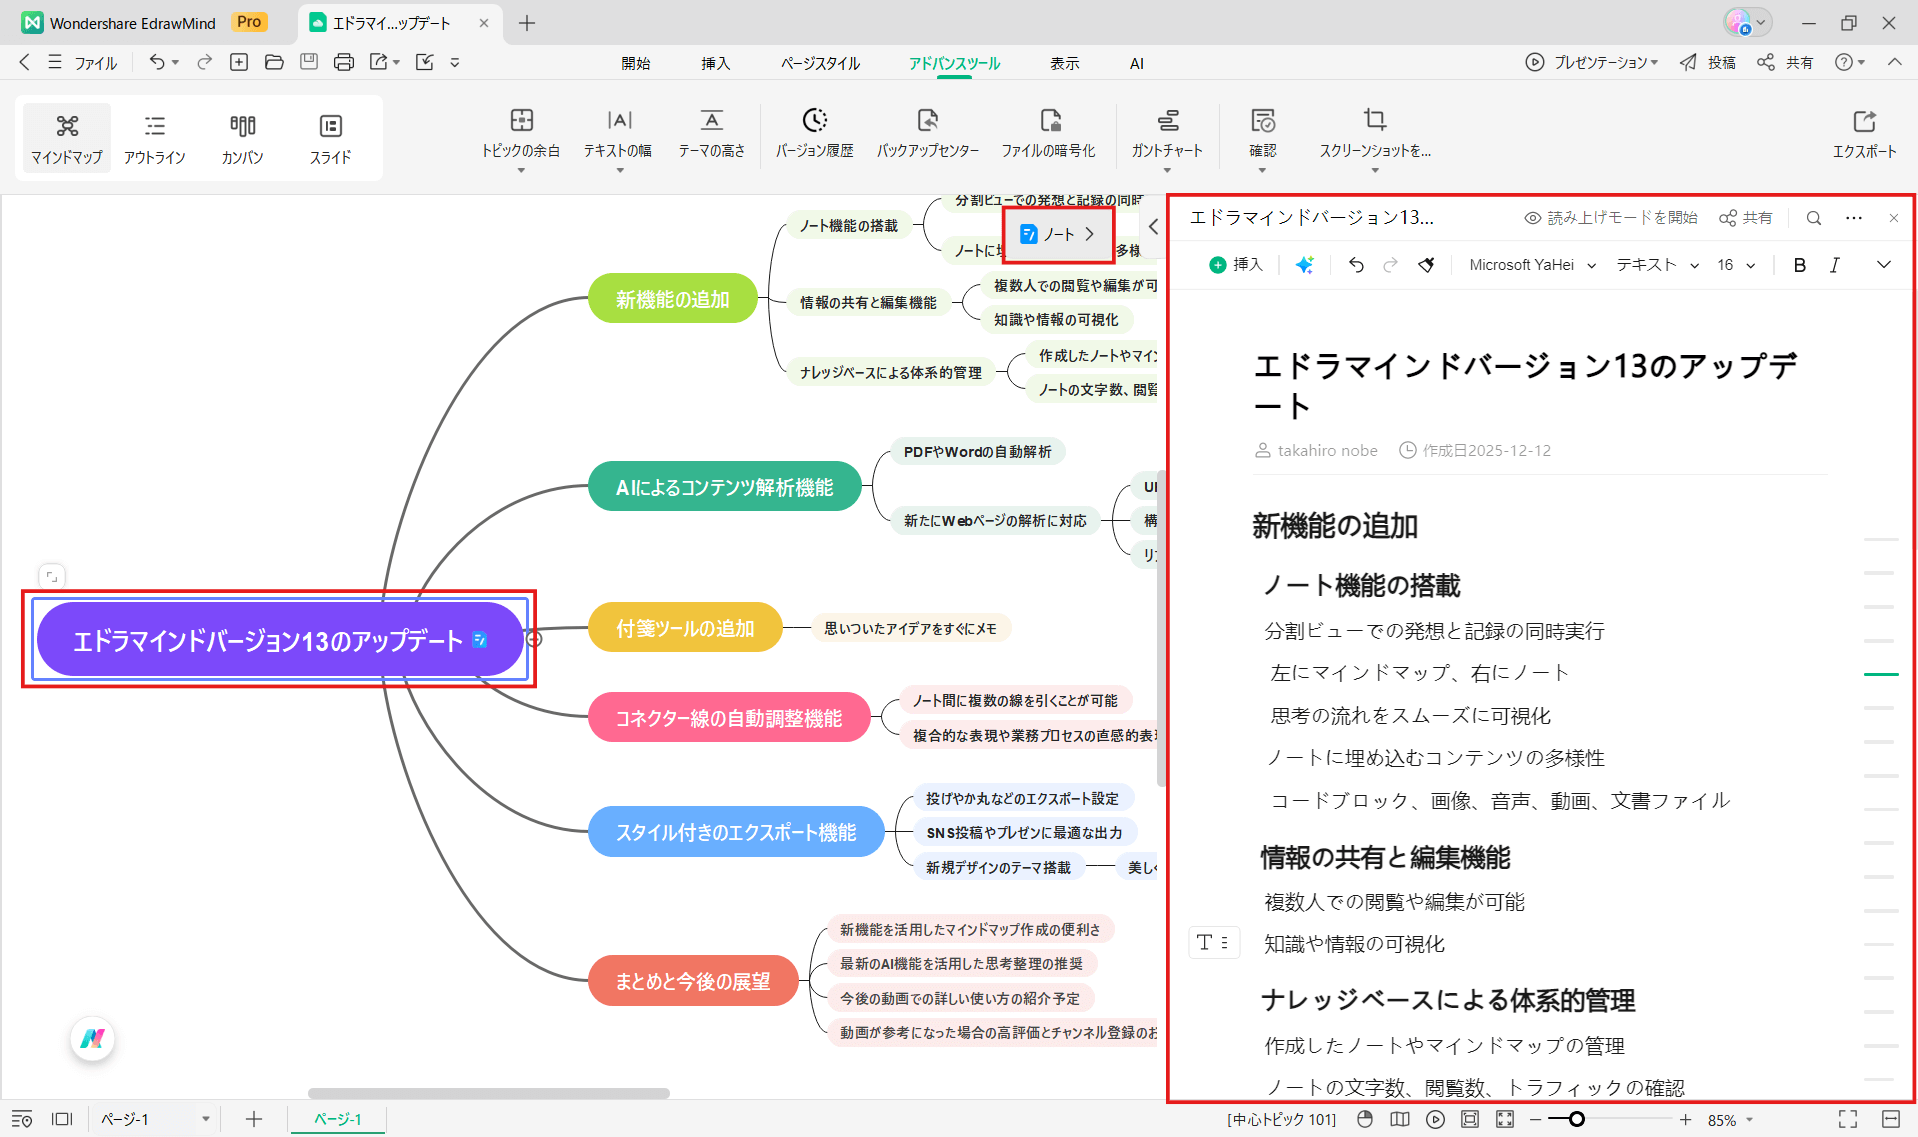
Task: Open the search icon in note panel
Action: pos(1813,218)
